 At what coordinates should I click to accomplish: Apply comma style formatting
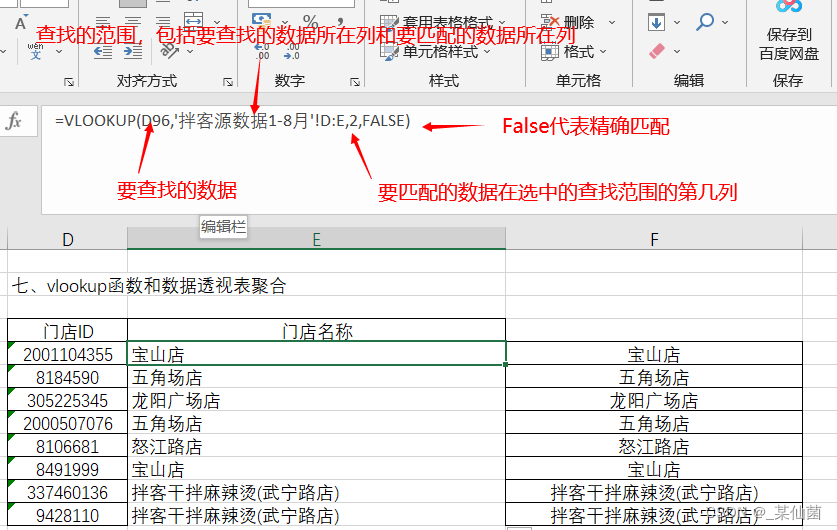click(341, 22)
